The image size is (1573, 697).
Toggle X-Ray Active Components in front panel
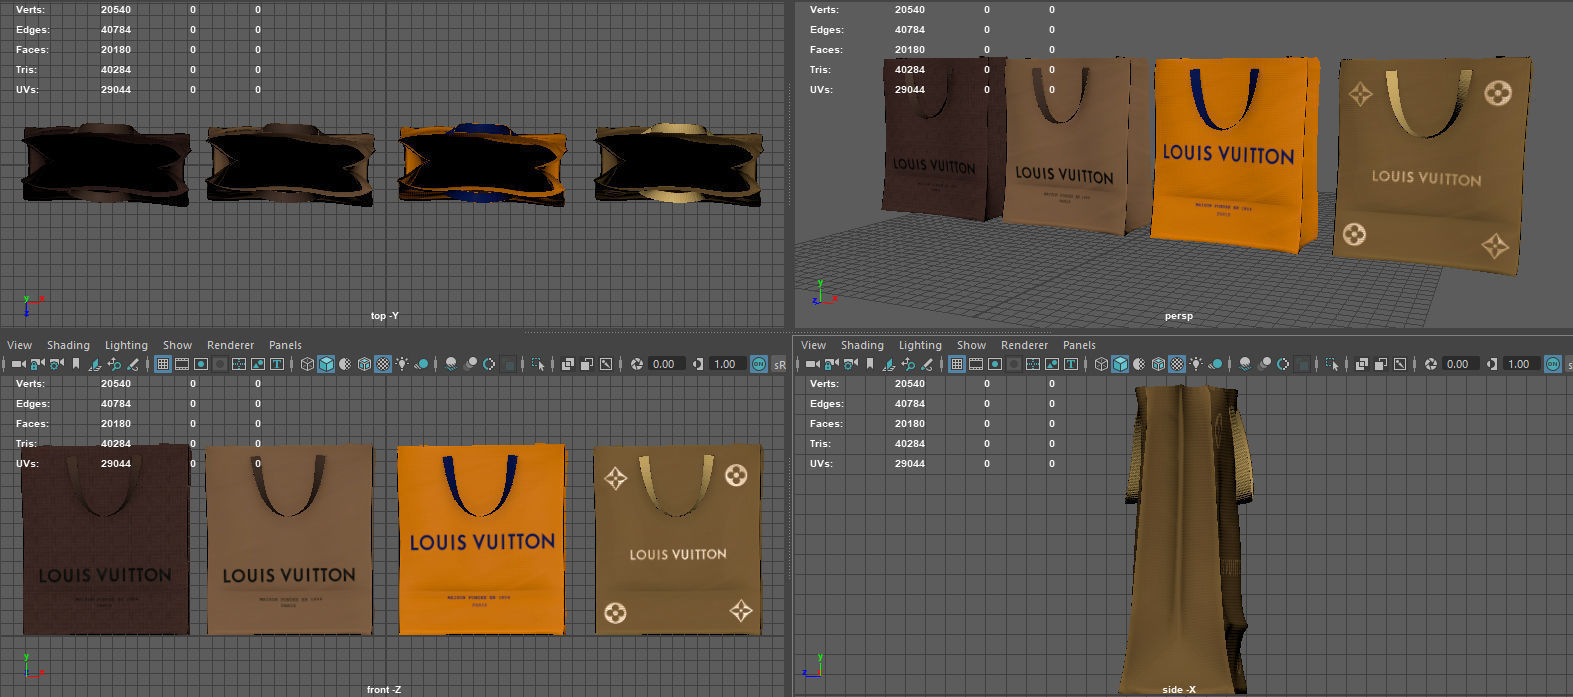586,364
